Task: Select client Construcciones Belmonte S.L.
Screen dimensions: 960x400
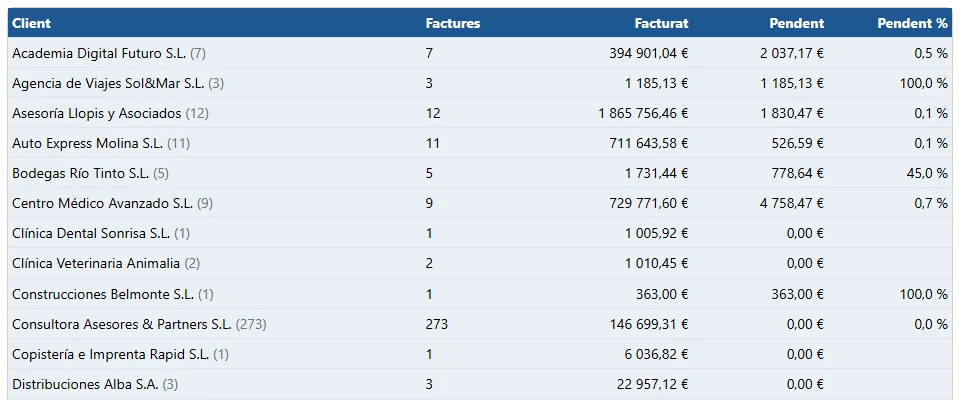Action: tap(103, 294)
